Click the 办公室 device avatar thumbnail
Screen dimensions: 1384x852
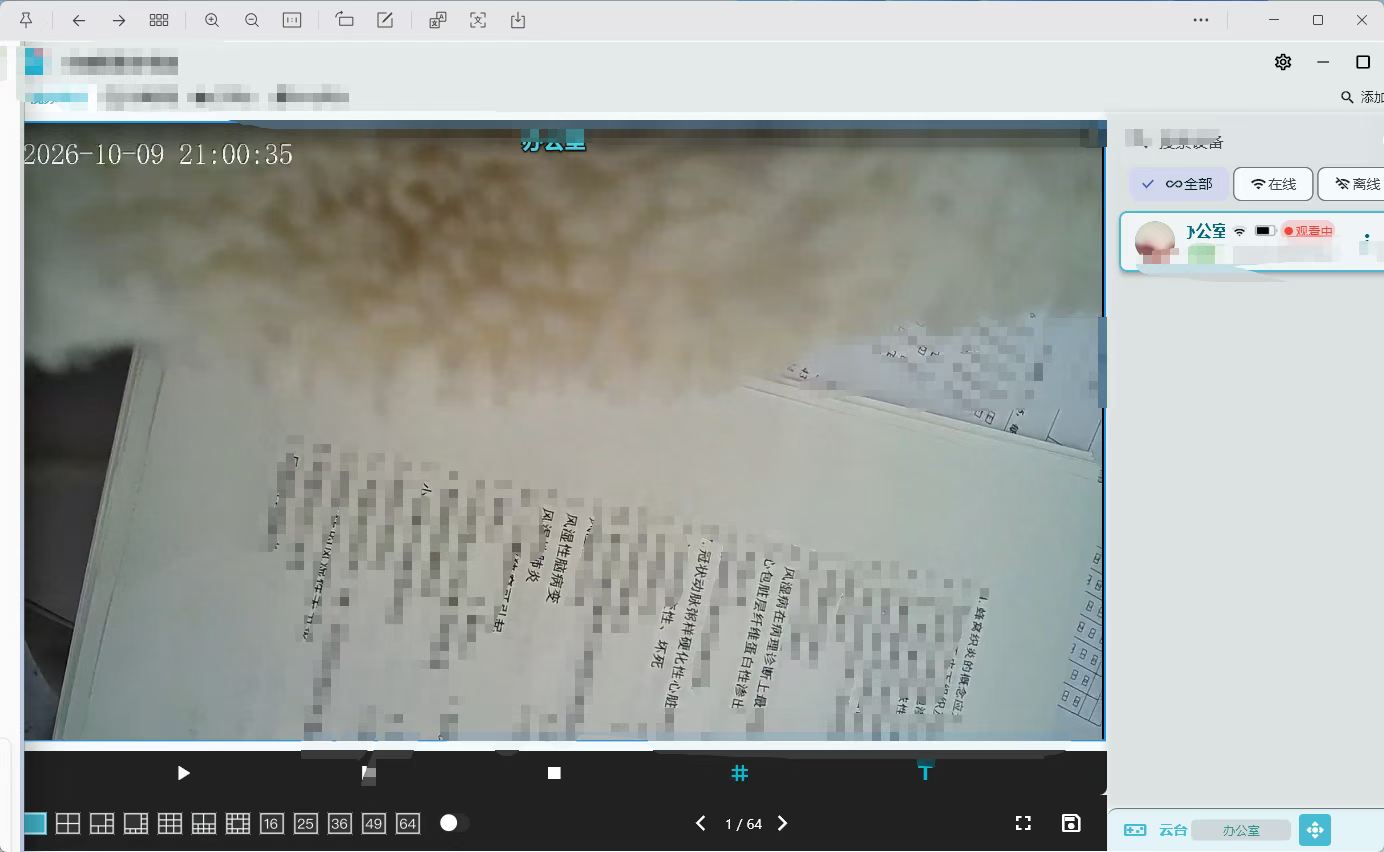pyautogui.click(x=1155, y=242)
